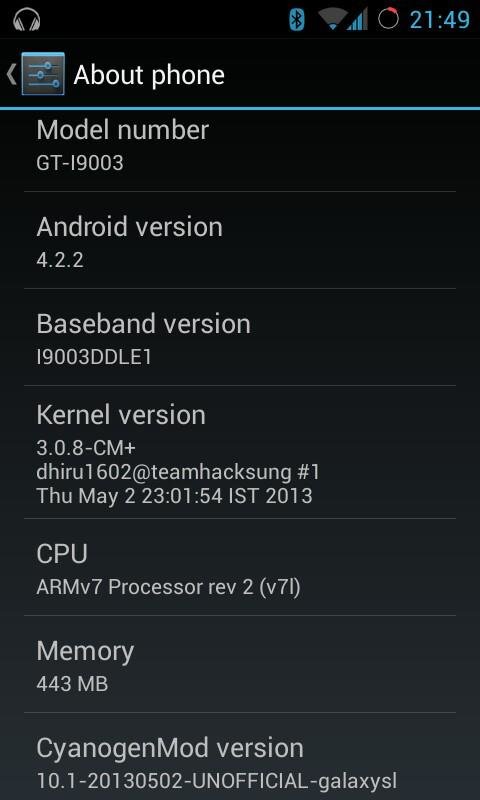480x800 pixels.
Task: Tap the mobile signal bars icon
Action: pos(357,19)
